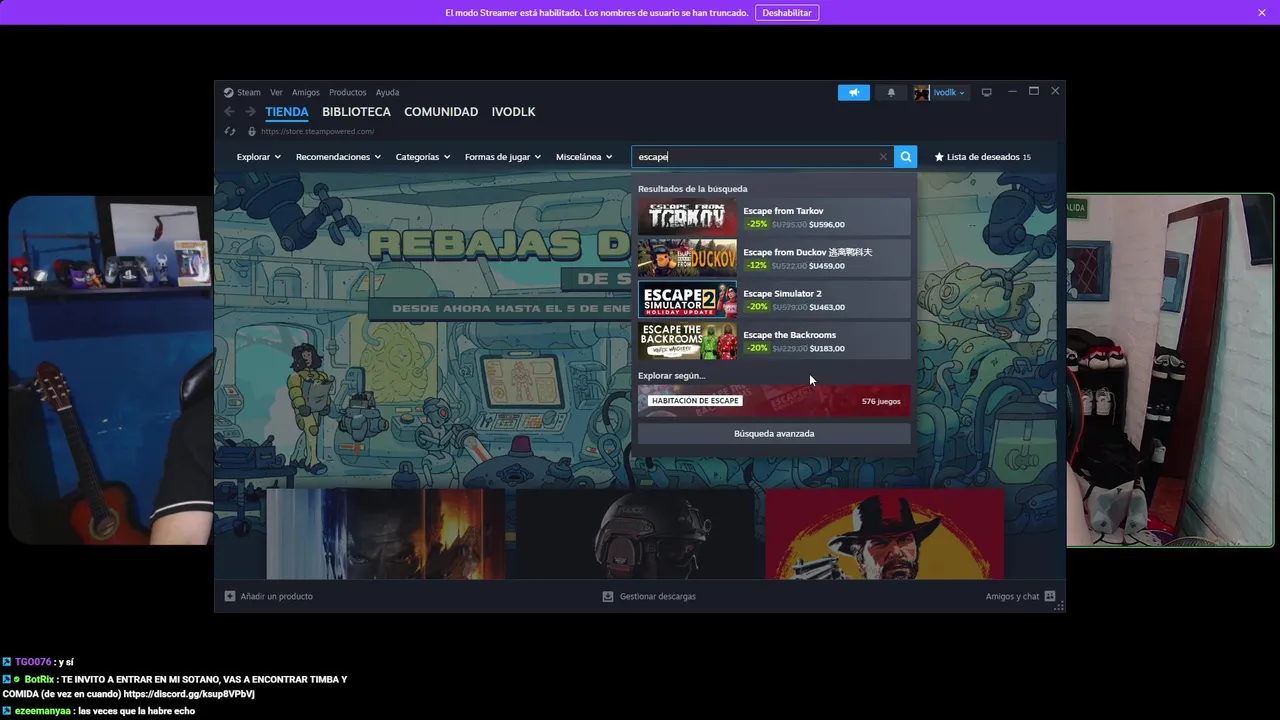Image resolution: width=1280 pixels, height=720 pixels.
Task: Click the Big Picture mode monitor icon
Action: 986,92
